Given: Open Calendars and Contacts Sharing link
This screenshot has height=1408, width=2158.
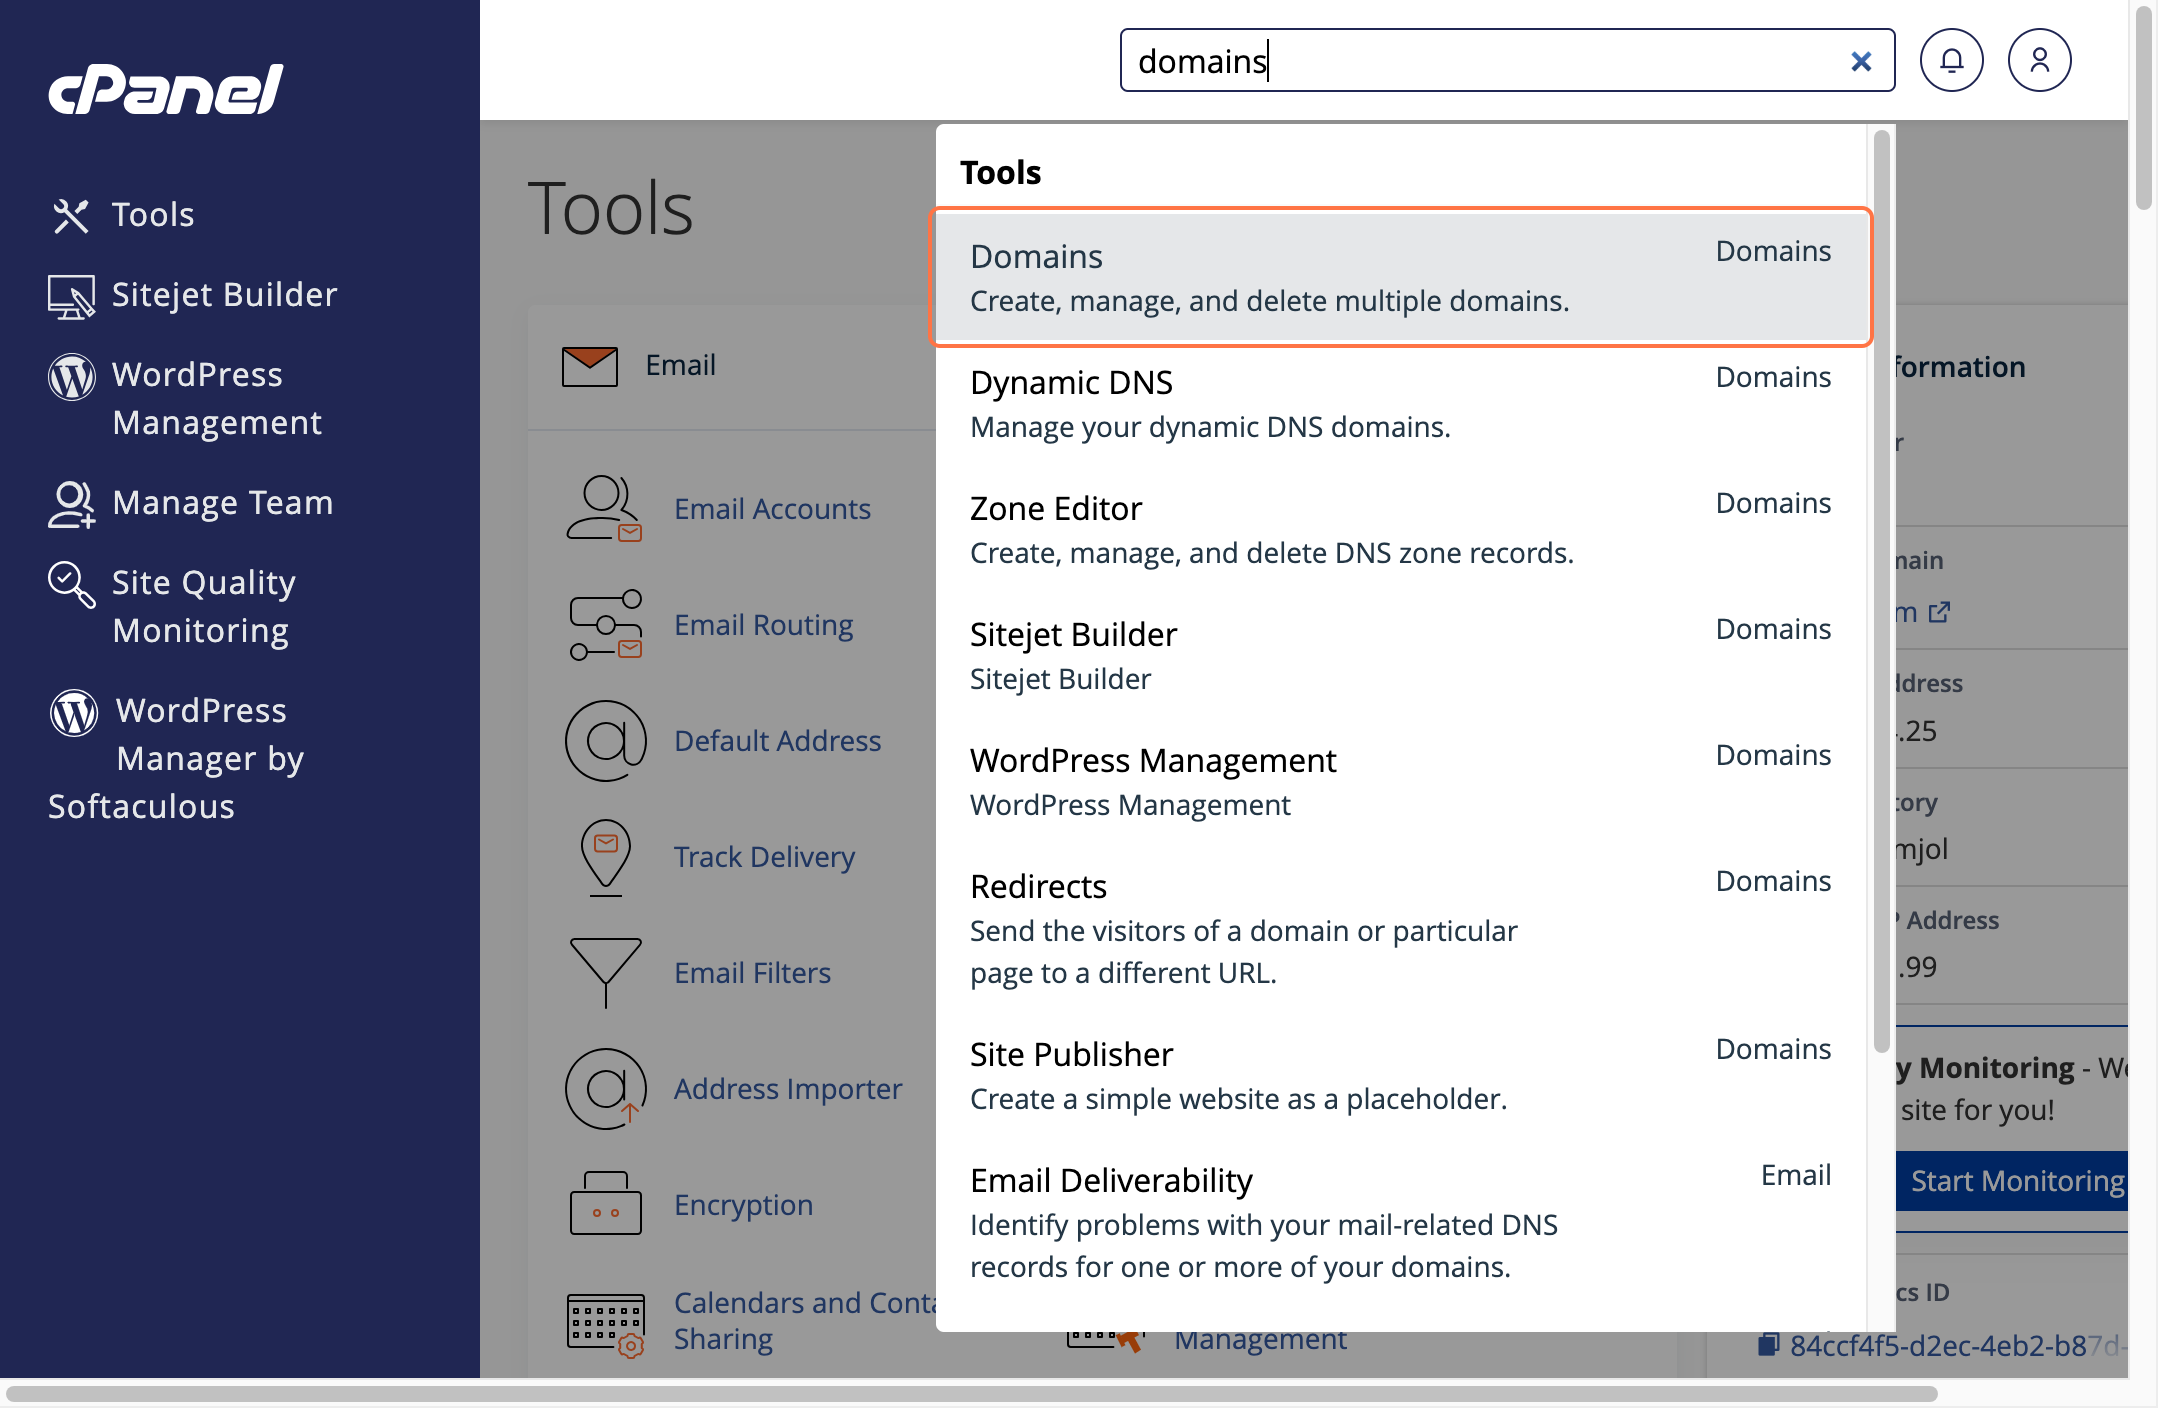Looking at the screenshot, I should click(x=805, y=1321).
